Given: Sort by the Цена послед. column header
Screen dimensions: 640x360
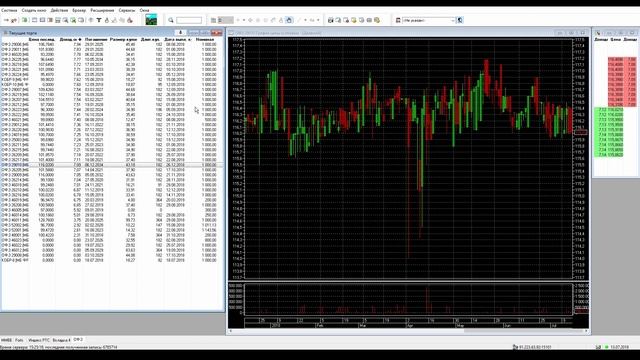Looking at the screenshot, I should tap(42, 40).
